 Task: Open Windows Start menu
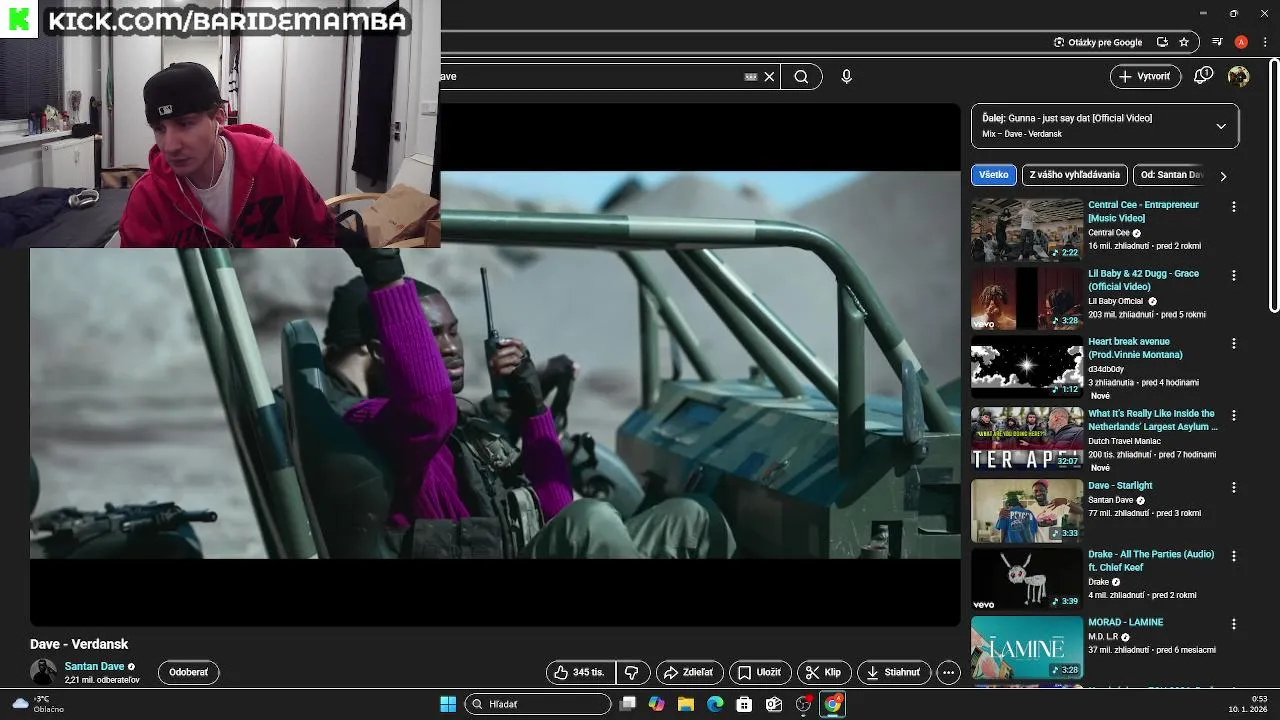[x=448, y=704]
